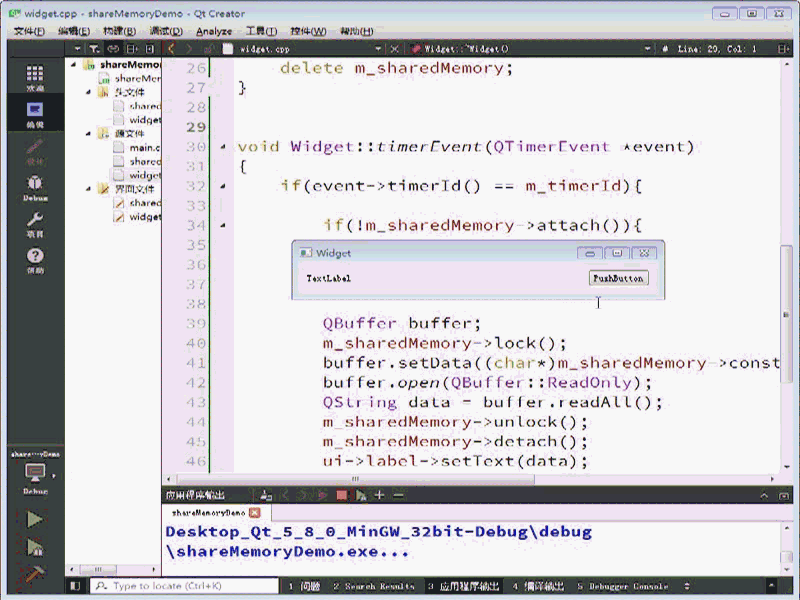Go back in navigation history

(171, 49)
